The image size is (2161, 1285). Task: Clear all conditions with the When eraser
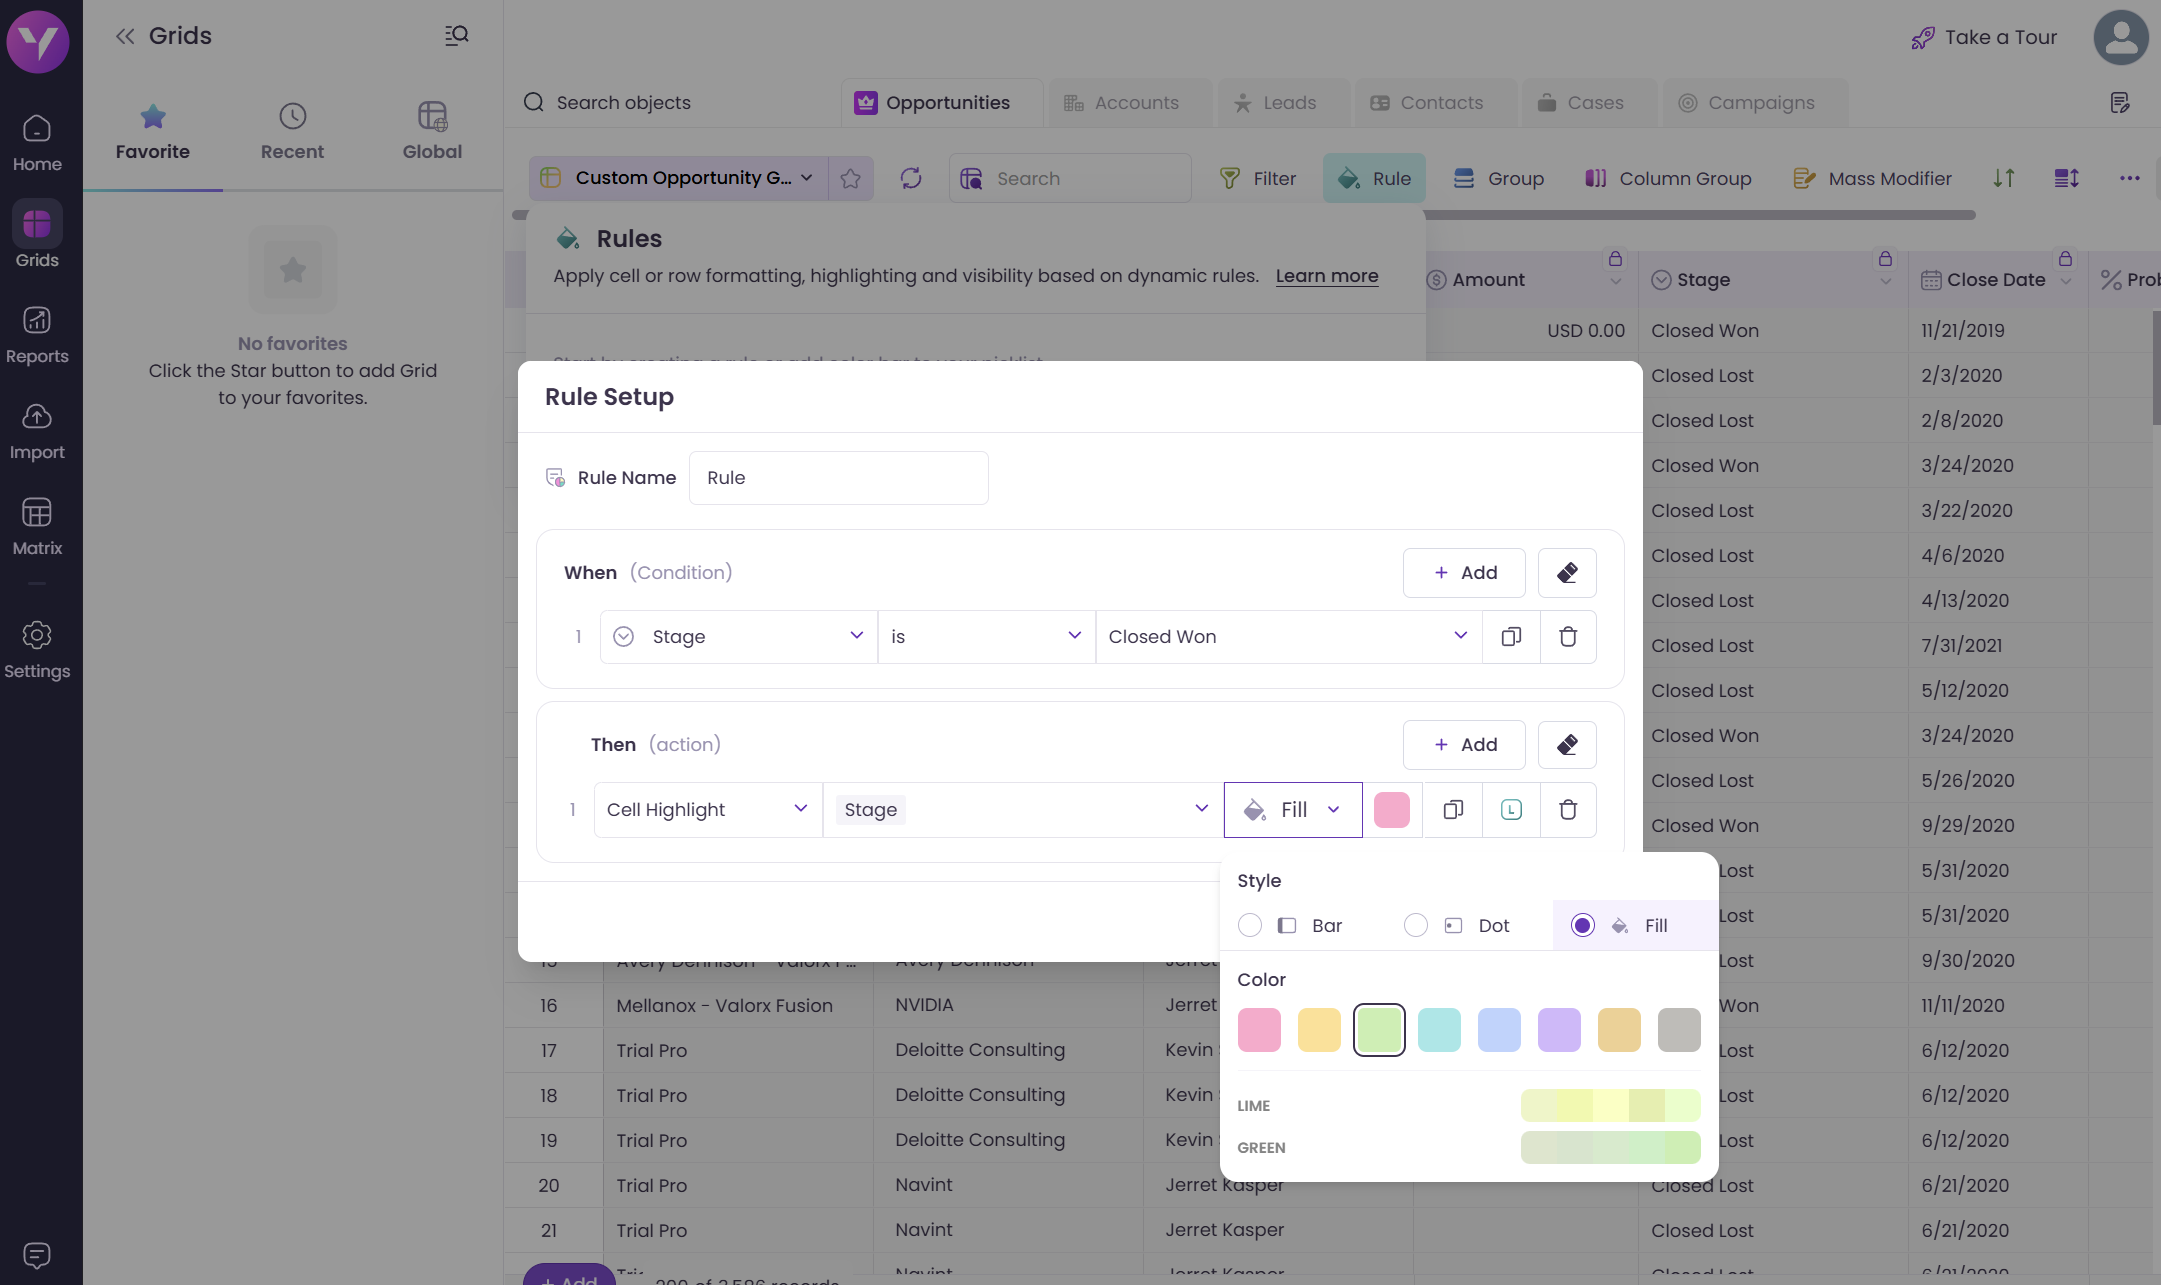tap(1567, 573)
